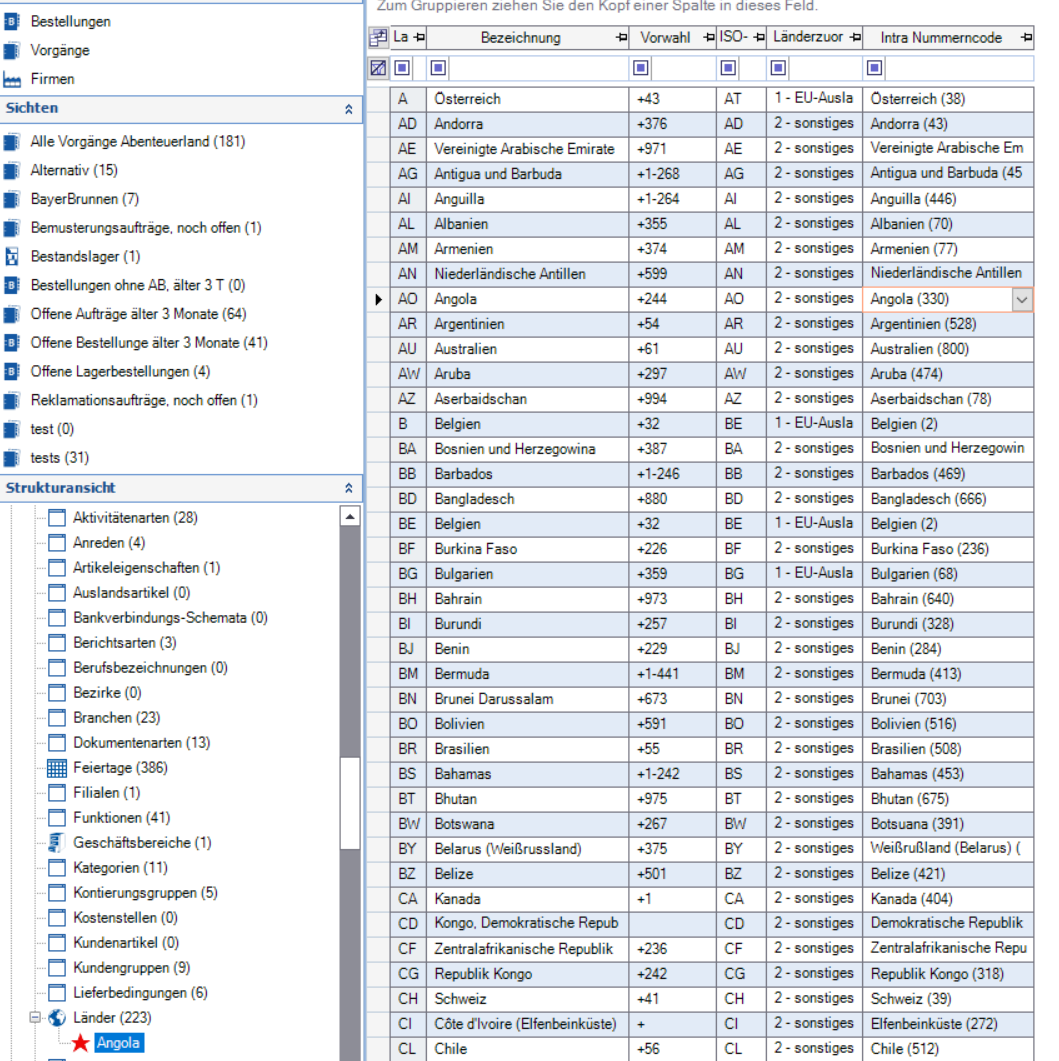Open the Angola Intra Nummerncode dropdown
The width and height of the screenshot is (1059, 1061).
pyautogui.click(x=1021, y=299)
